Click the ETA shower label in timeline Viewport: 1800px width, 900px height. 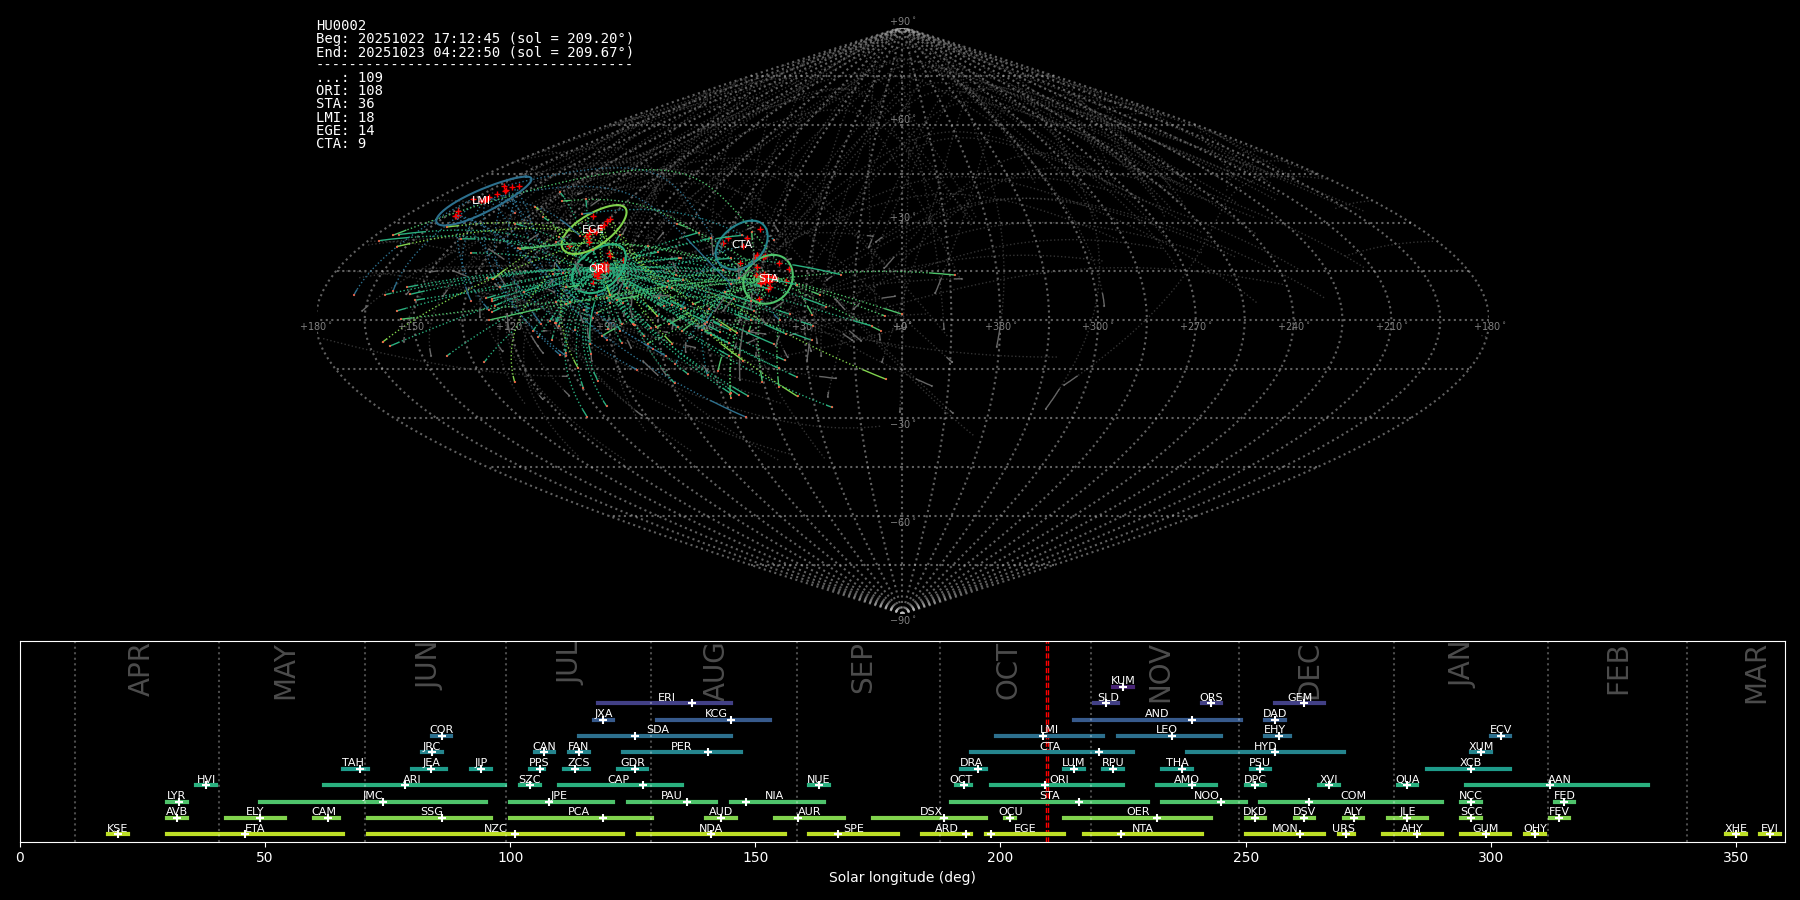[x=255, y=829]
